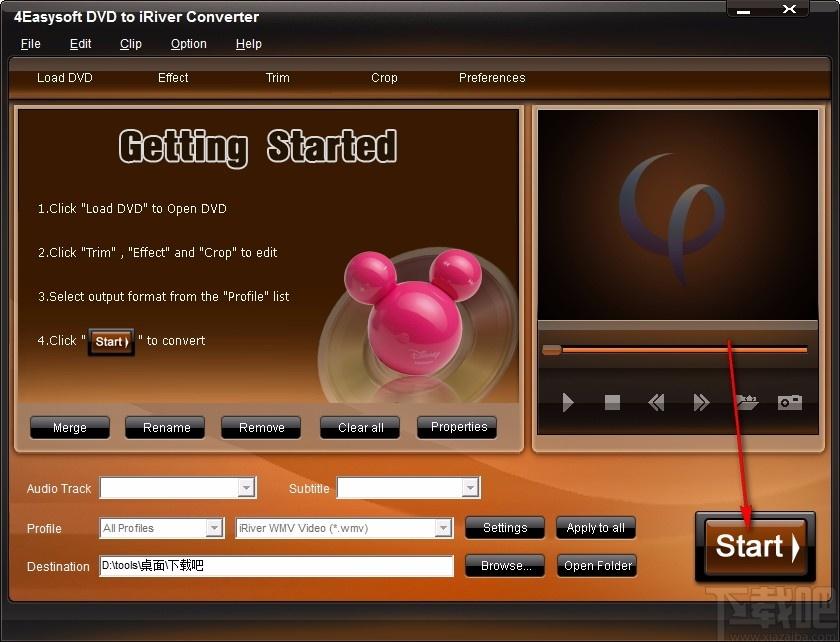Open the Trim tool

[x=278, y=78]
